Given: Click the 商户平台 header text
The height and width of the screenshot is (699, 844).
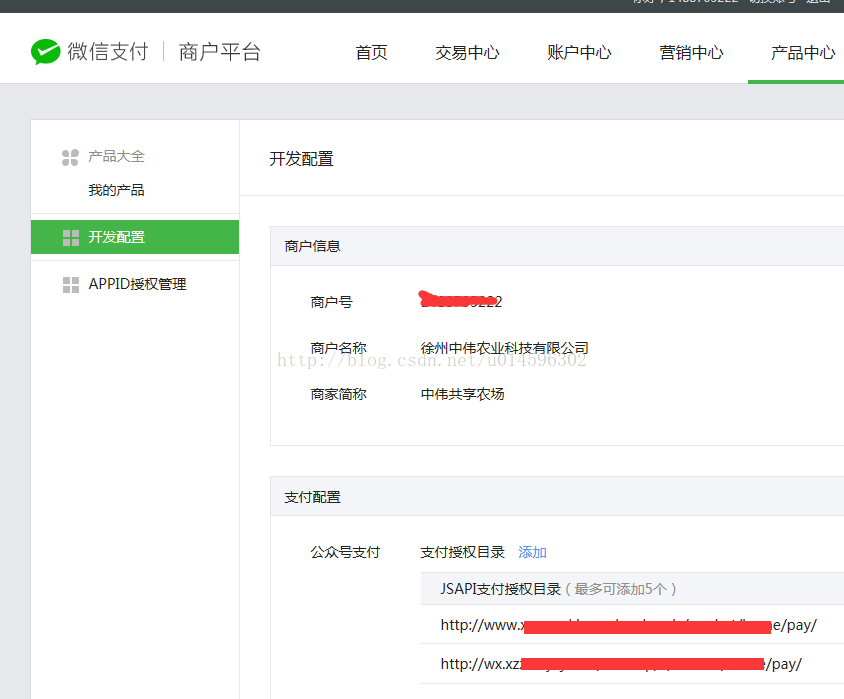Looking at the screenshot, I should (220, 52).
